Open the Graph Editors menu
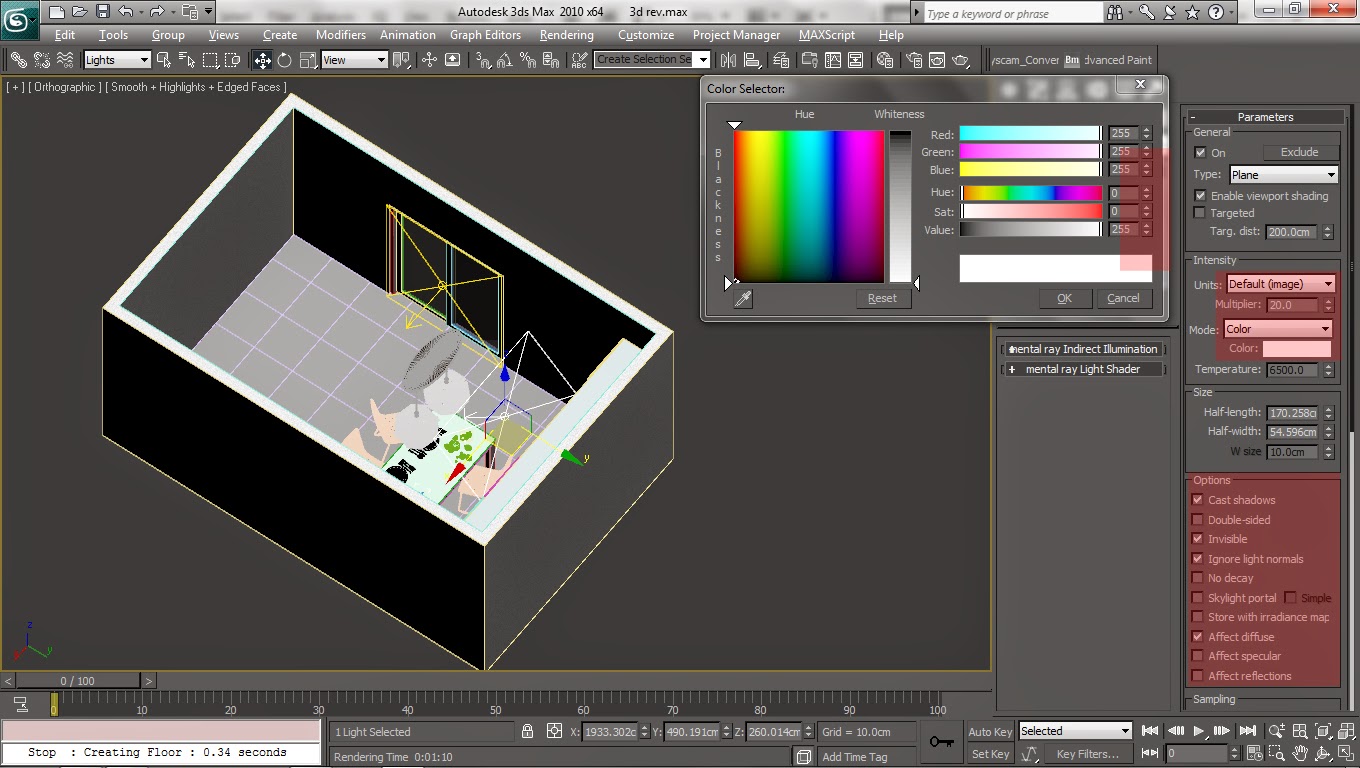This screenshot has width=1360, height=768. point(485,35)
